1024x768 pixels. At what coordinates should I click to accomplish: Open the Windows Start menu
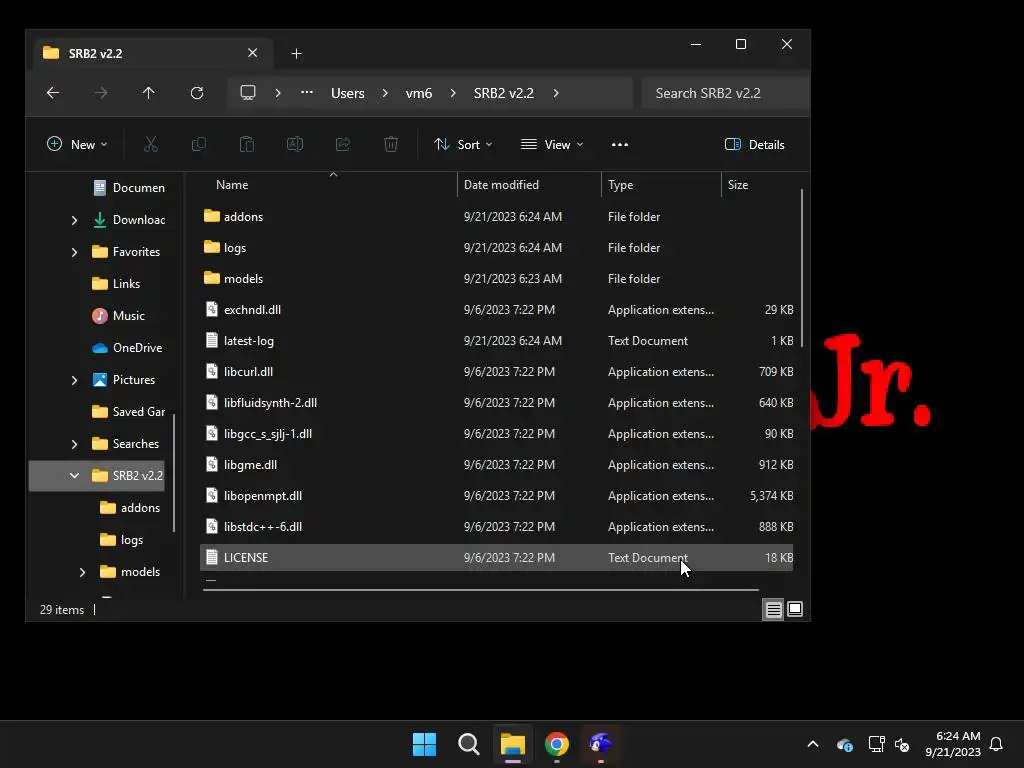tap(424, 744)
